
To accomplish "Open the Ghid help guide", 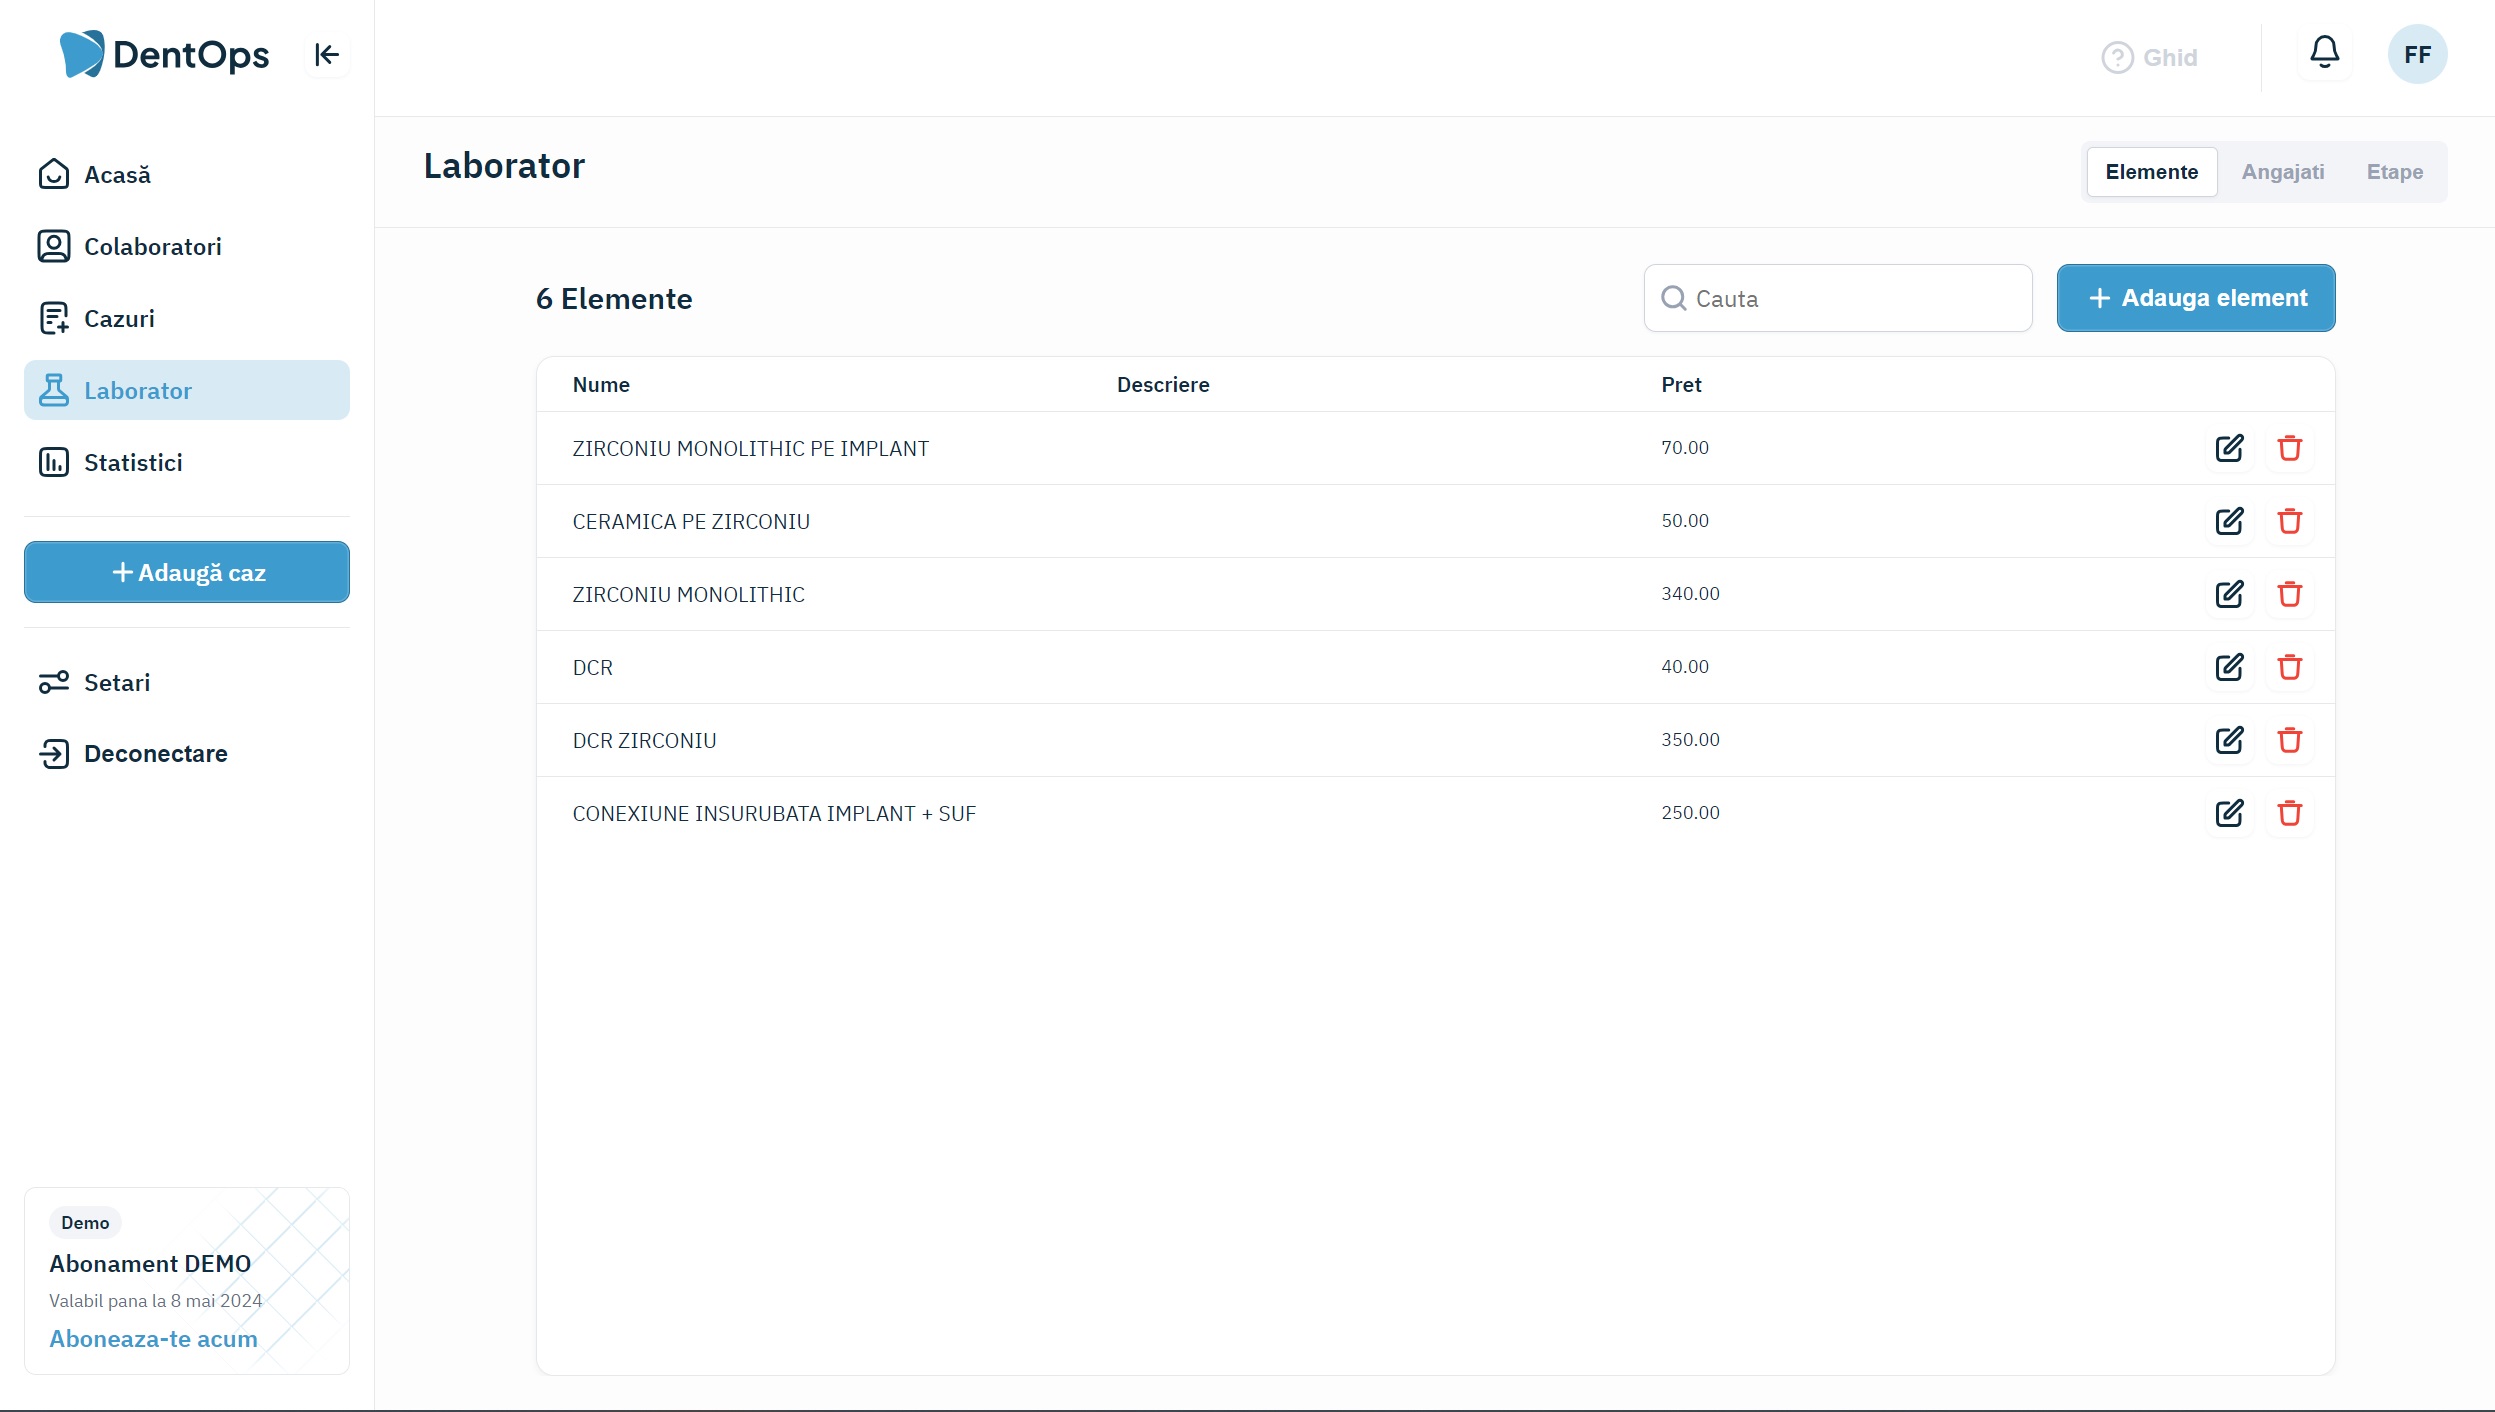I will coord(2150,57).
